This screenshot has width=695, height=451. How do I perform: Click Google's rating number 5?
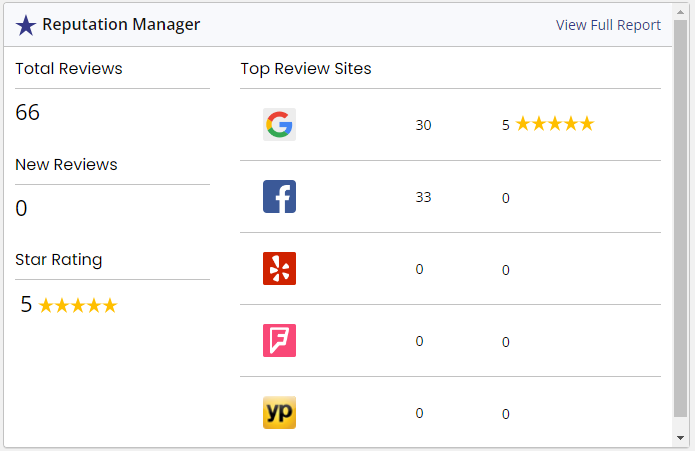tap(506, 125)
